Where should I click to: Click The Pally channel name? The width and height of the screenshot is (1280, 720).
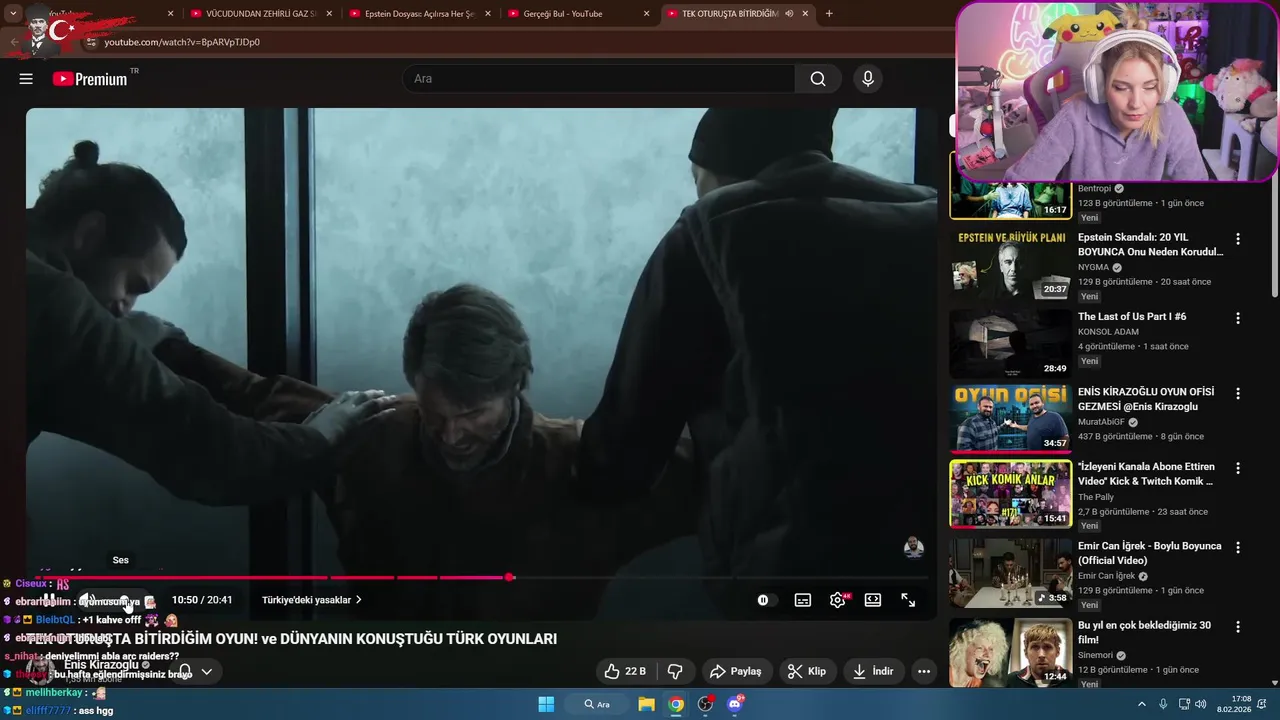coord(1096,497)
